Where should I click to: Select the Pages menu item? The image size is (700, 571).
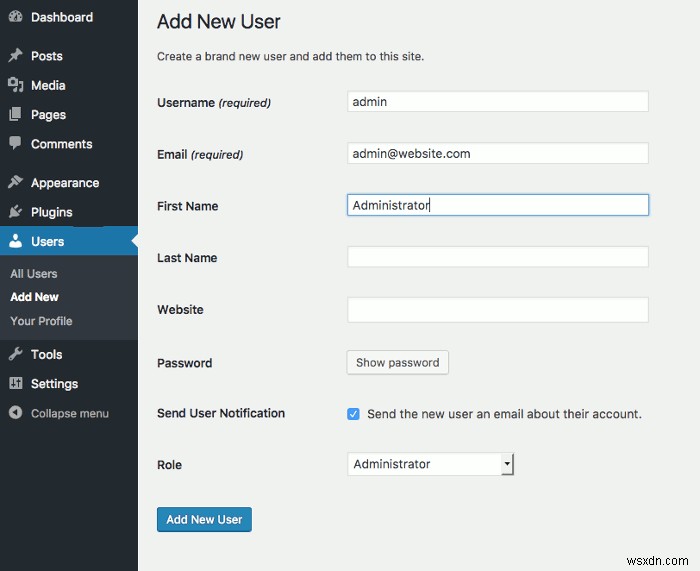coord(69,115)
